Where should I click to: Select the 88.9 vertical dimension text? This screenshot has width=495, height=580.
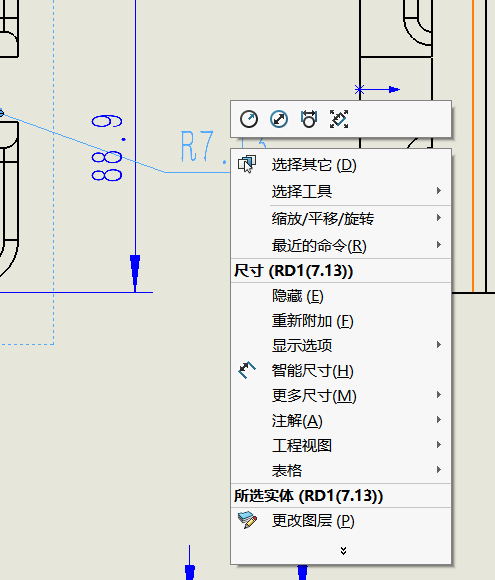[x=107, y=148]
